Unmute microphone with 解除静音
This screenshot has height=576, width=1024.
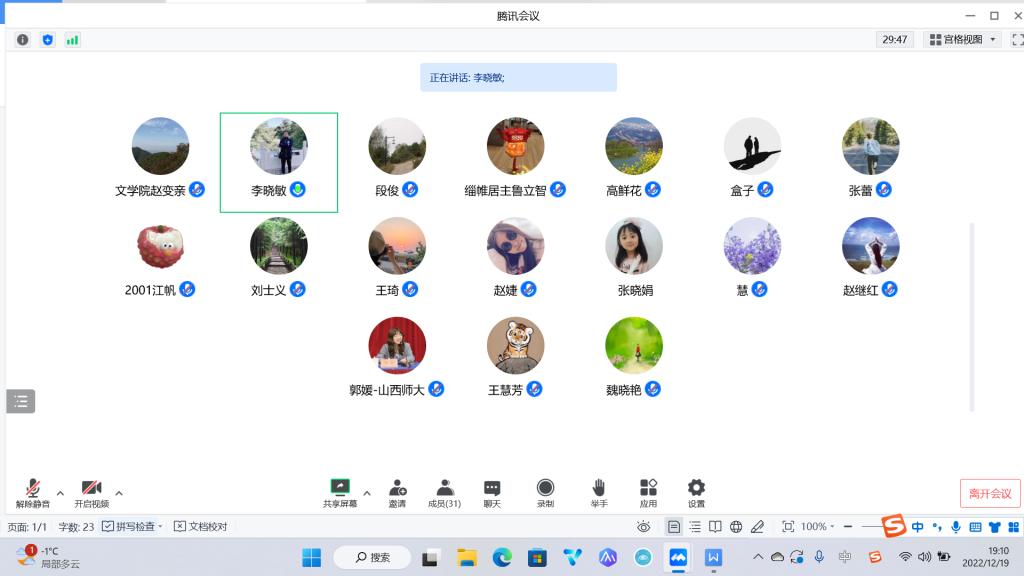coord(32,489)
